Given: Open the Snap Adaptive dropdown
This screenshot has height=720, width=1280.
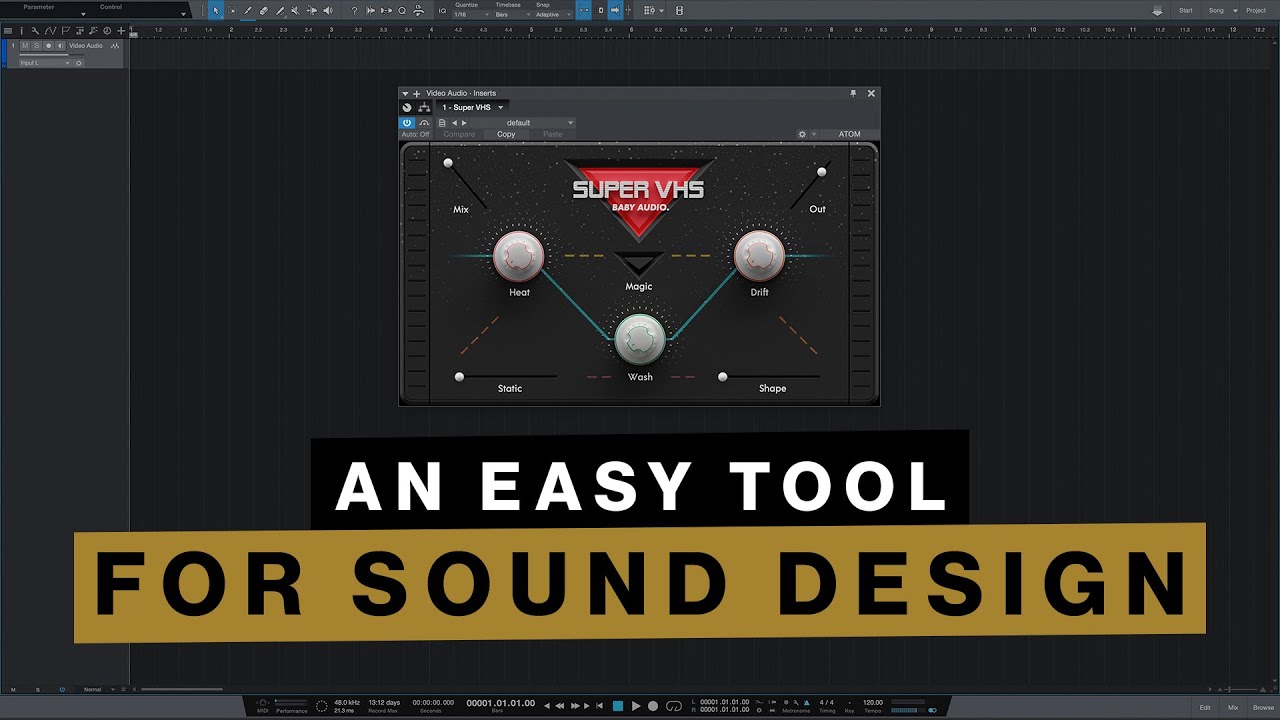Looking at the screenshot, I should pyautogui.click(x=552, y=15).
